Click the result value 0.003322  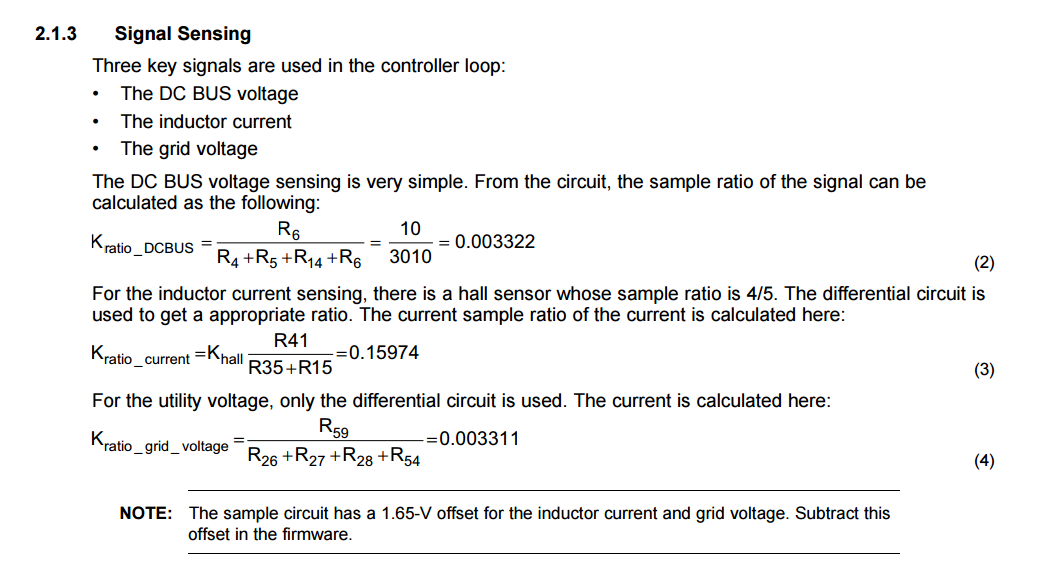(x=494, y=242)
